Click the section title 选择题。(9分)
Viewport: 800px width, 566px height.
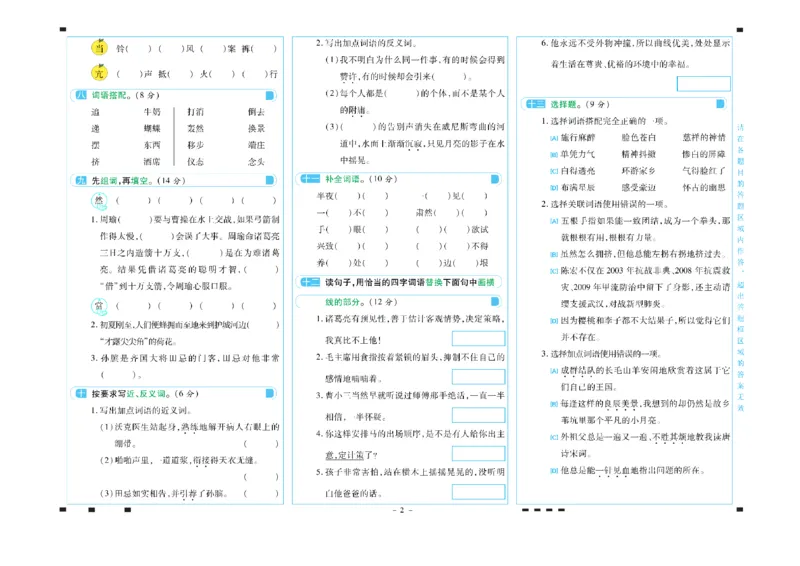coord(580,104)
